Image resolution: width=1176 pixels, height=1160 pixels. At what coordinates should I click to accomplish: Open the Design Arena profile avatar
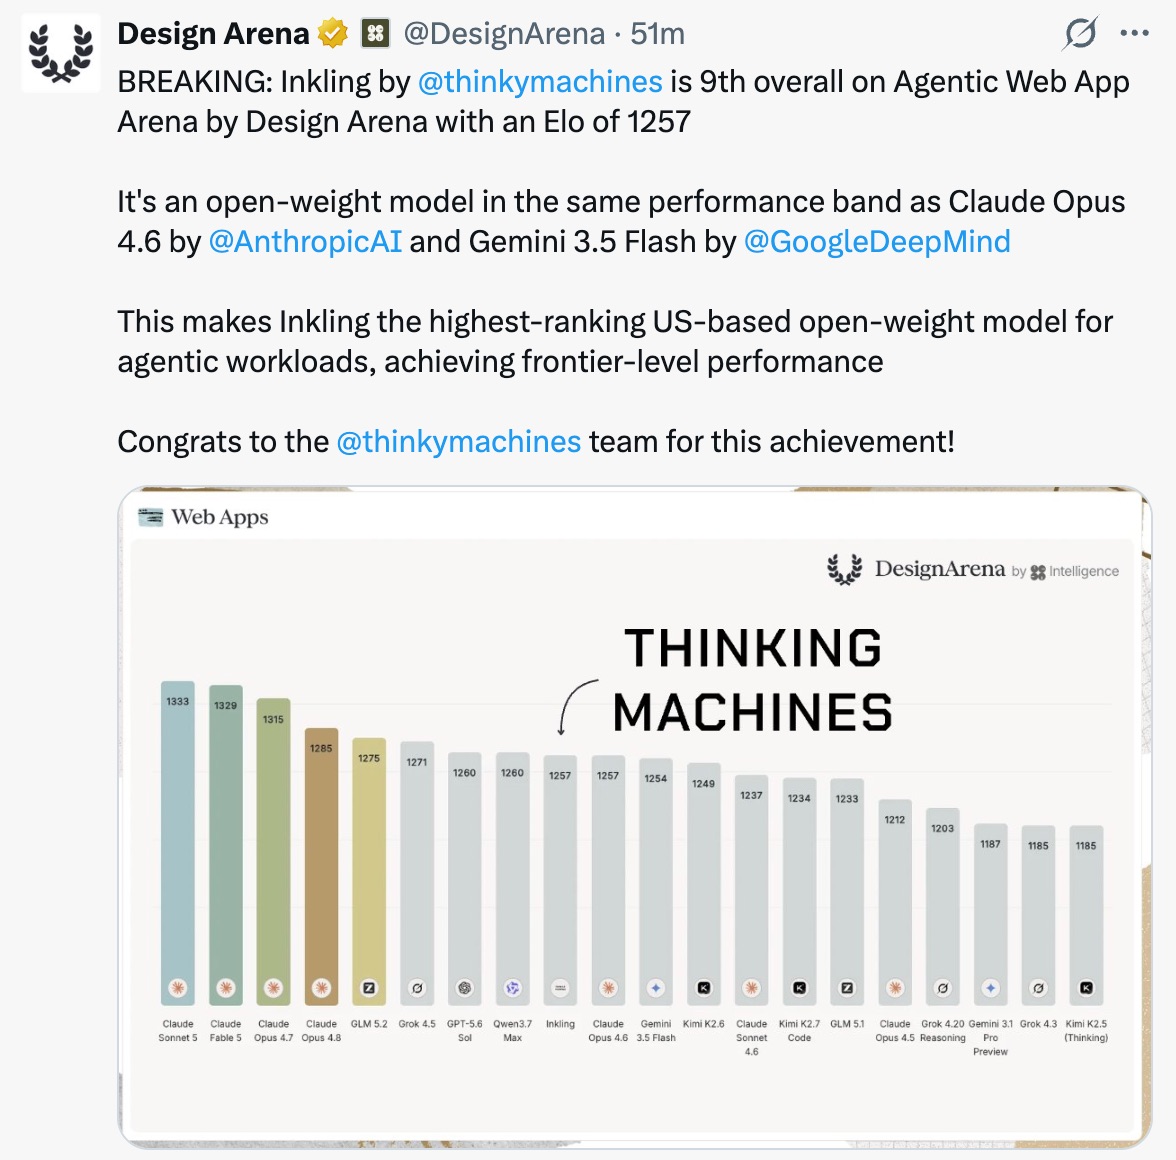click(61, 53)
